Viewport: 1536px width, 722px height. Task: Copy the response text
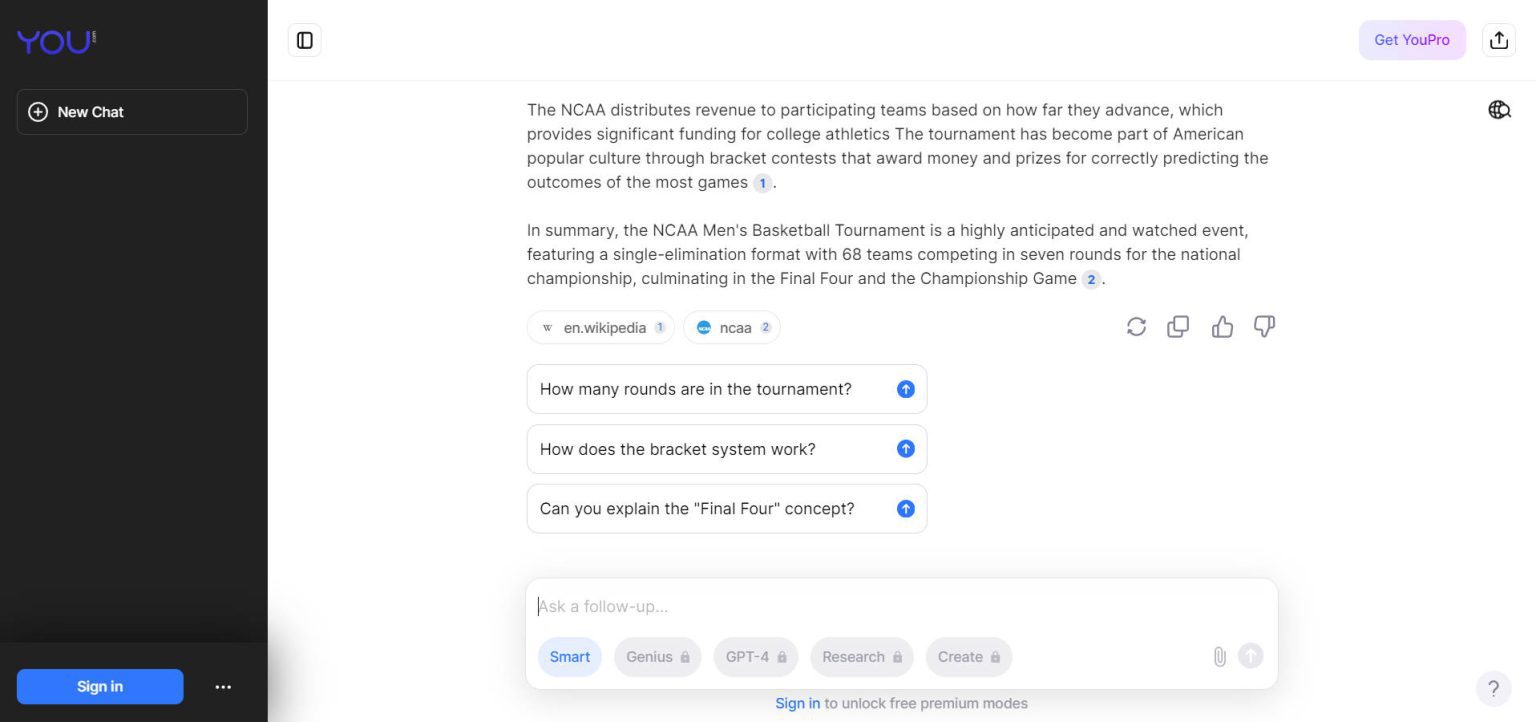tap(1178, 327)
